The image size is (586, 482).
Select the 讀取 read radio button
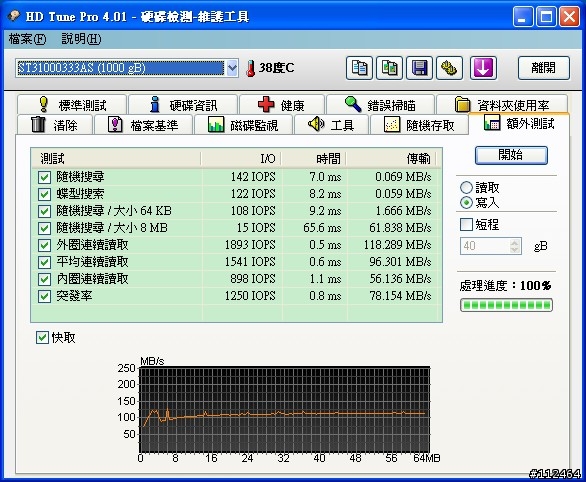point(466,188)
